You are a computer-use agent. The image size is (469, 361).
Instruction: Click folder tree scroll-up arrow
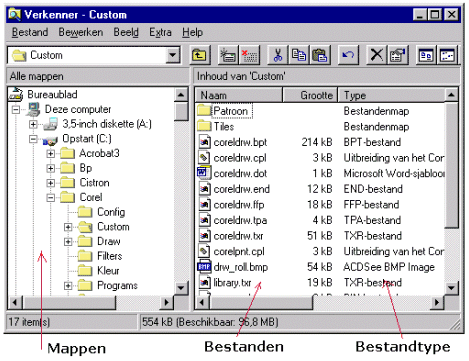[x=181, y=95]
